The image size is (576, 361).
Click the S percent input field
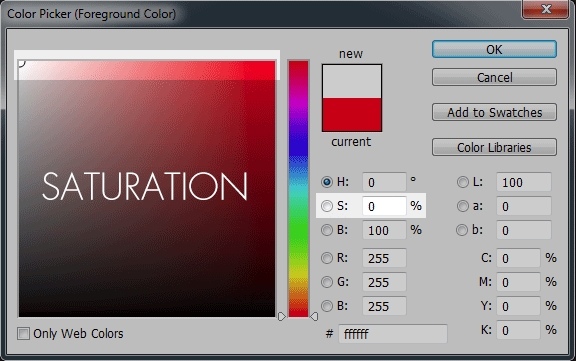click(384, 206)
